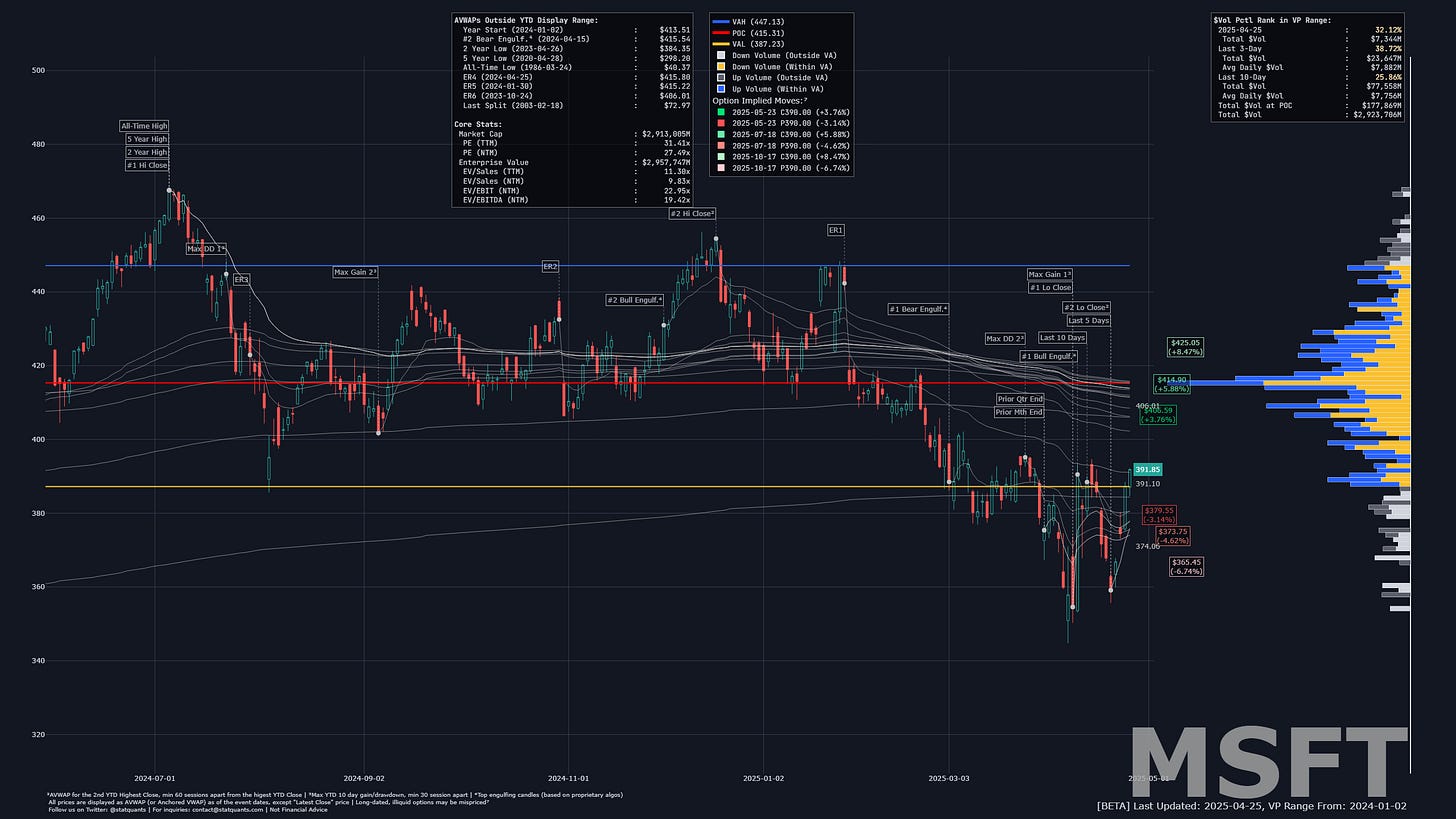Click the 340 price axis label
This screenshot has height=819, width=1456.
pyautogui.click(x=37, y=661)
